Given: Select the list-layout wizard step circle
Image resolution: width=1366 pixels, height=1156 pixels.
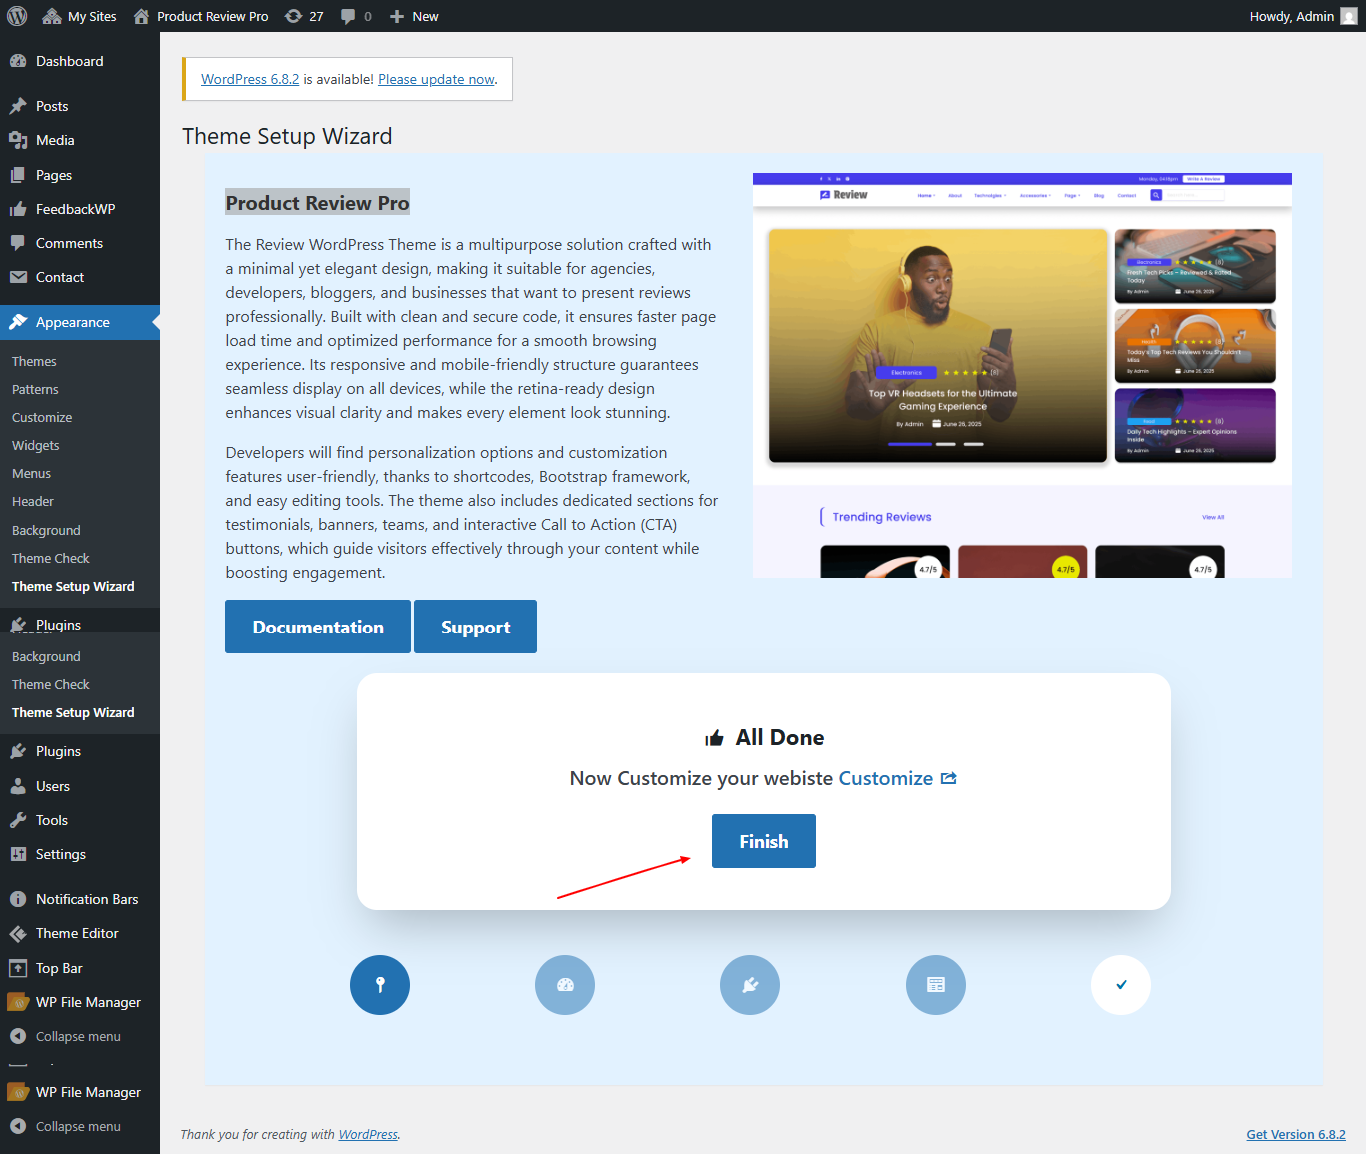Looking at the screenshot, I should (936, 985).
